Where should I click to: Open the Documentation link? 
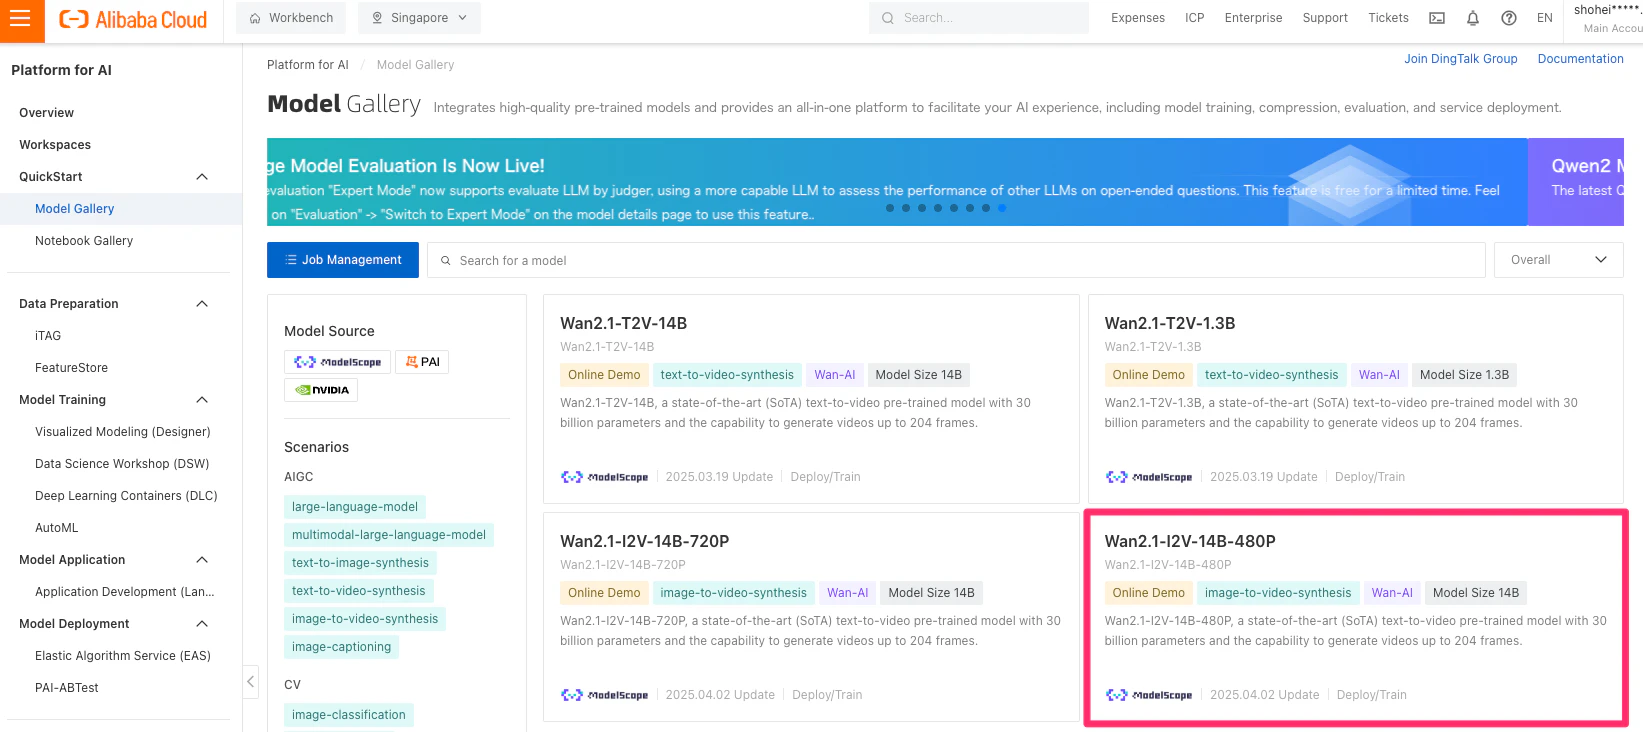pos(1581,59)
